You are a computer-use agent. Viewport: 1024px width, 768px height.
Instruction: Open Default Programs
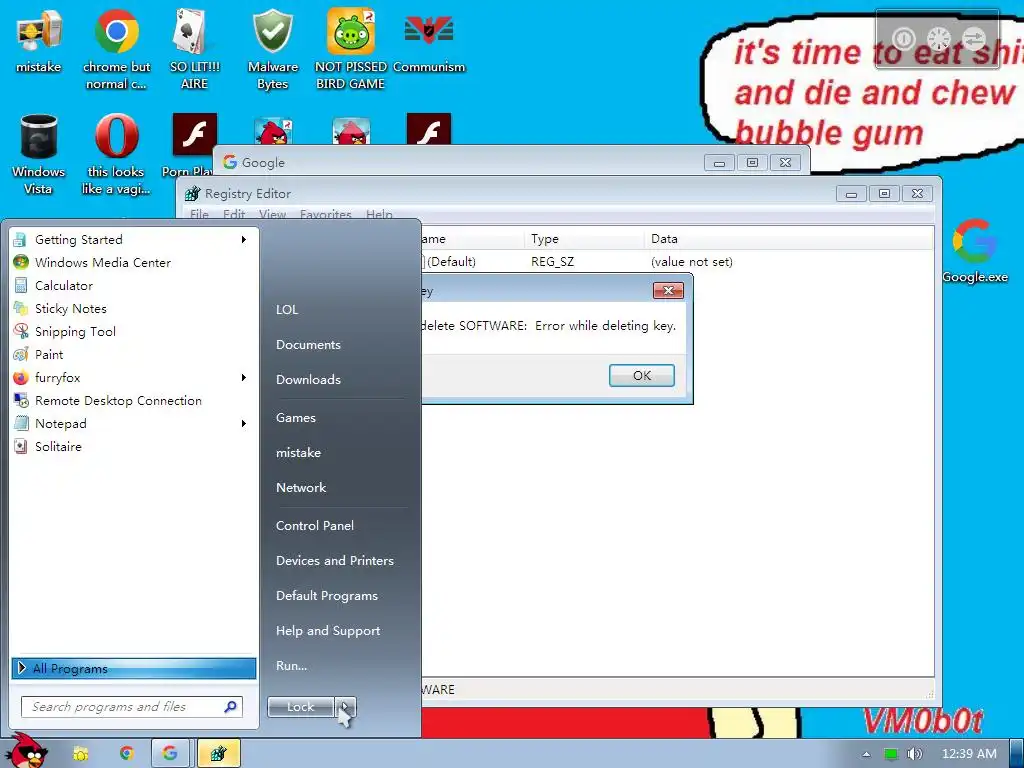327,596
